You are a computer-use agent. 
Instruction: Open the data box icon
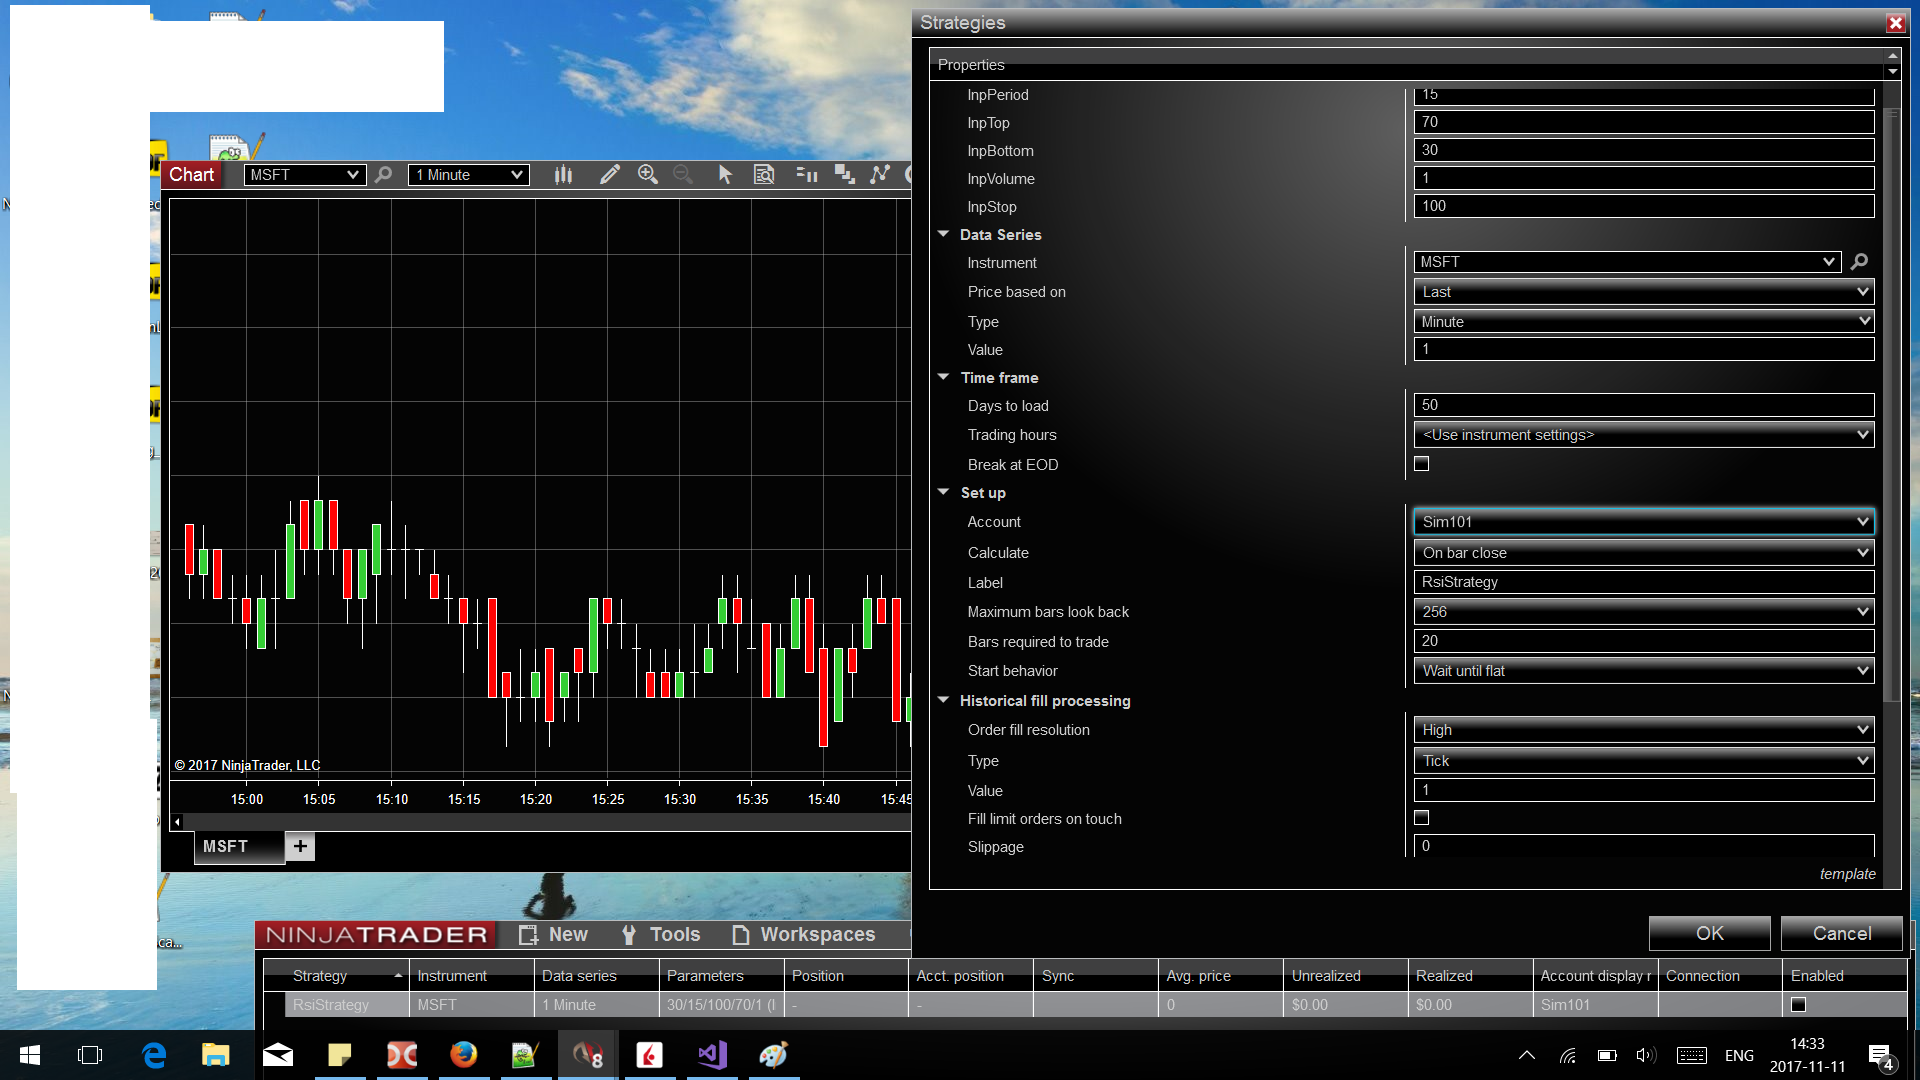pos(764,175)
